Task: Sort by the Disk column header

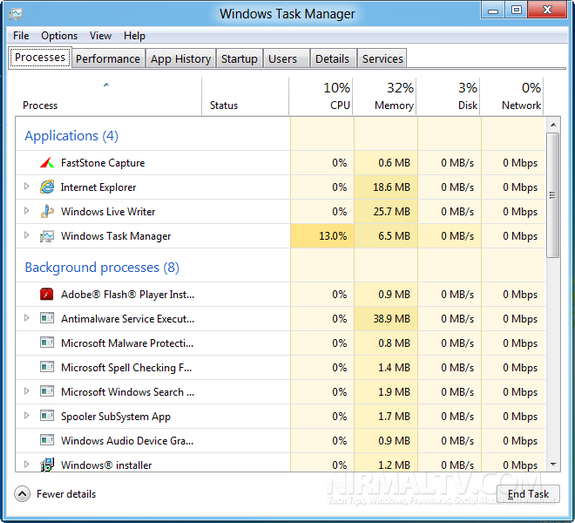Action: (448, 96)
